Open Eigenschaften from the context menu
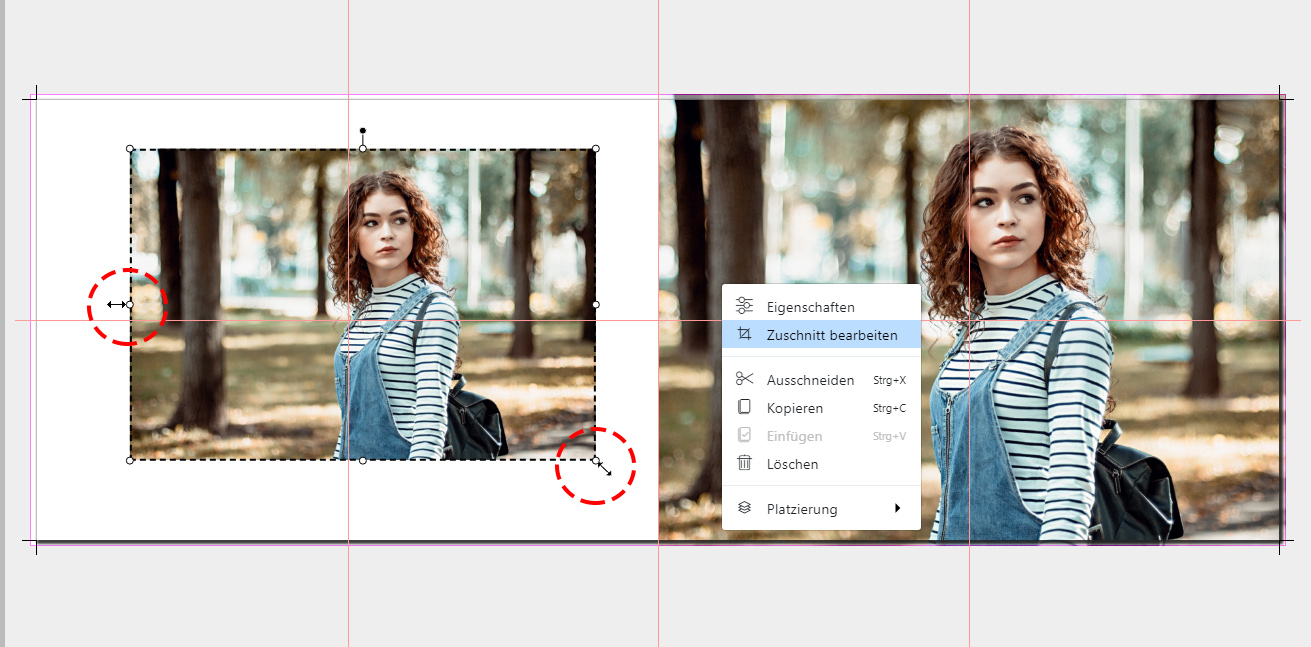The image size is (1311, 647). (810, 307)
